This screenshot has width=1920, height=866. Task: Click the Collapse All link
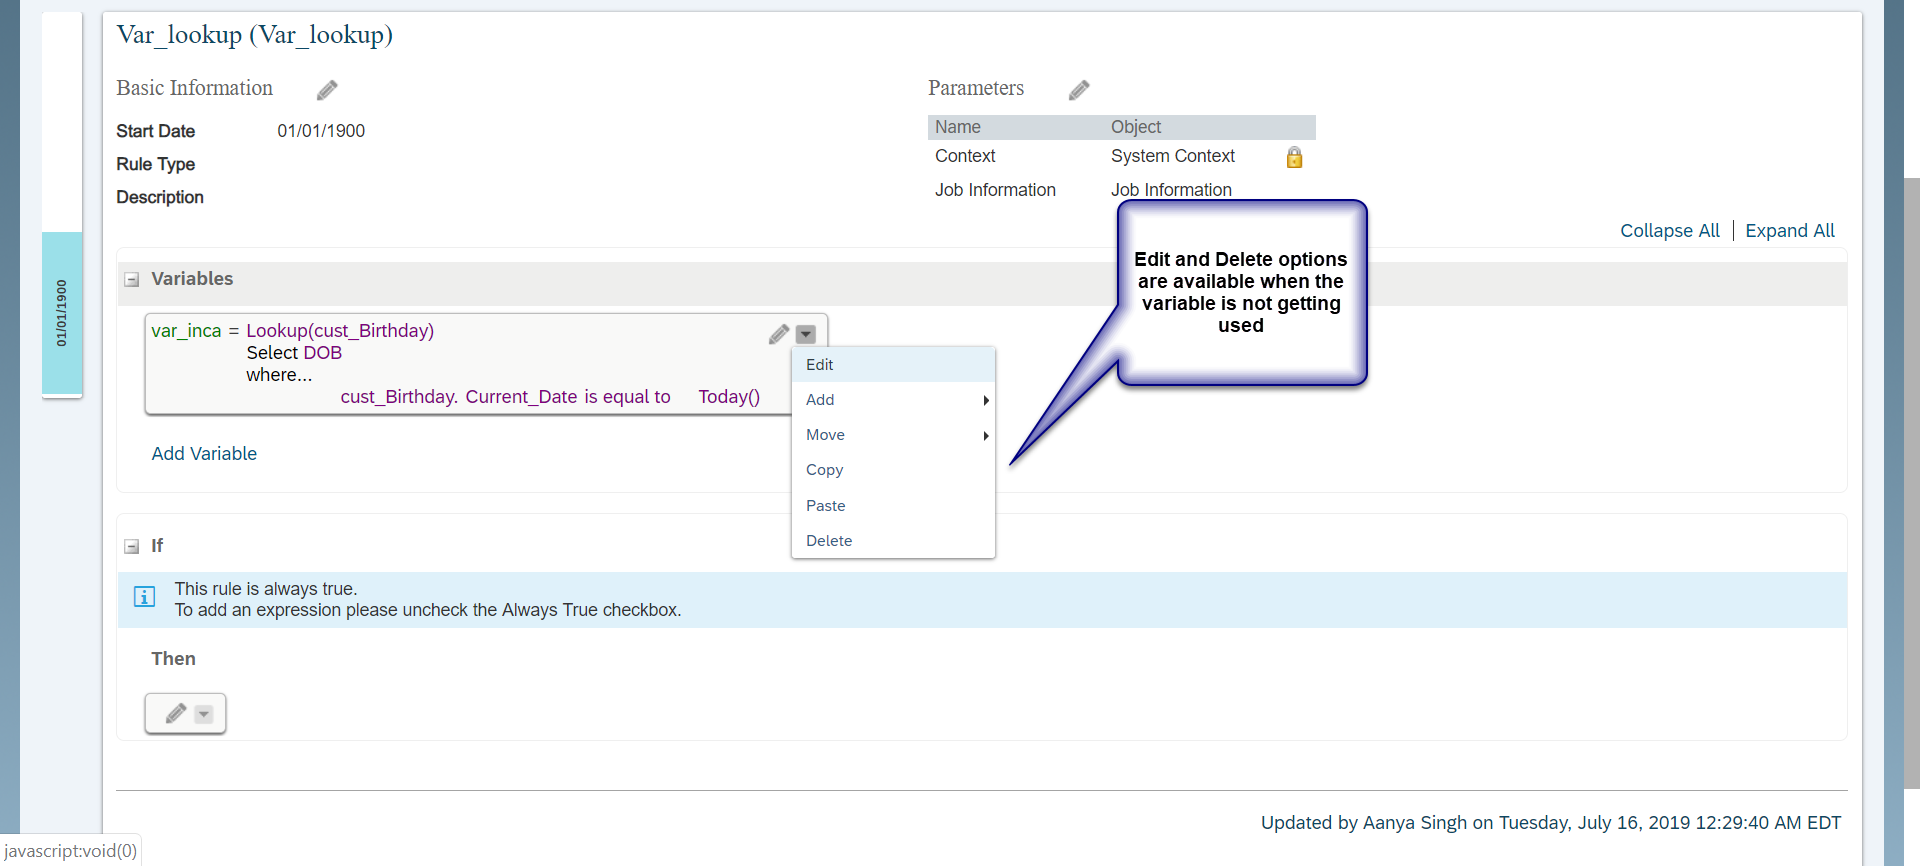coord(1669,231)
